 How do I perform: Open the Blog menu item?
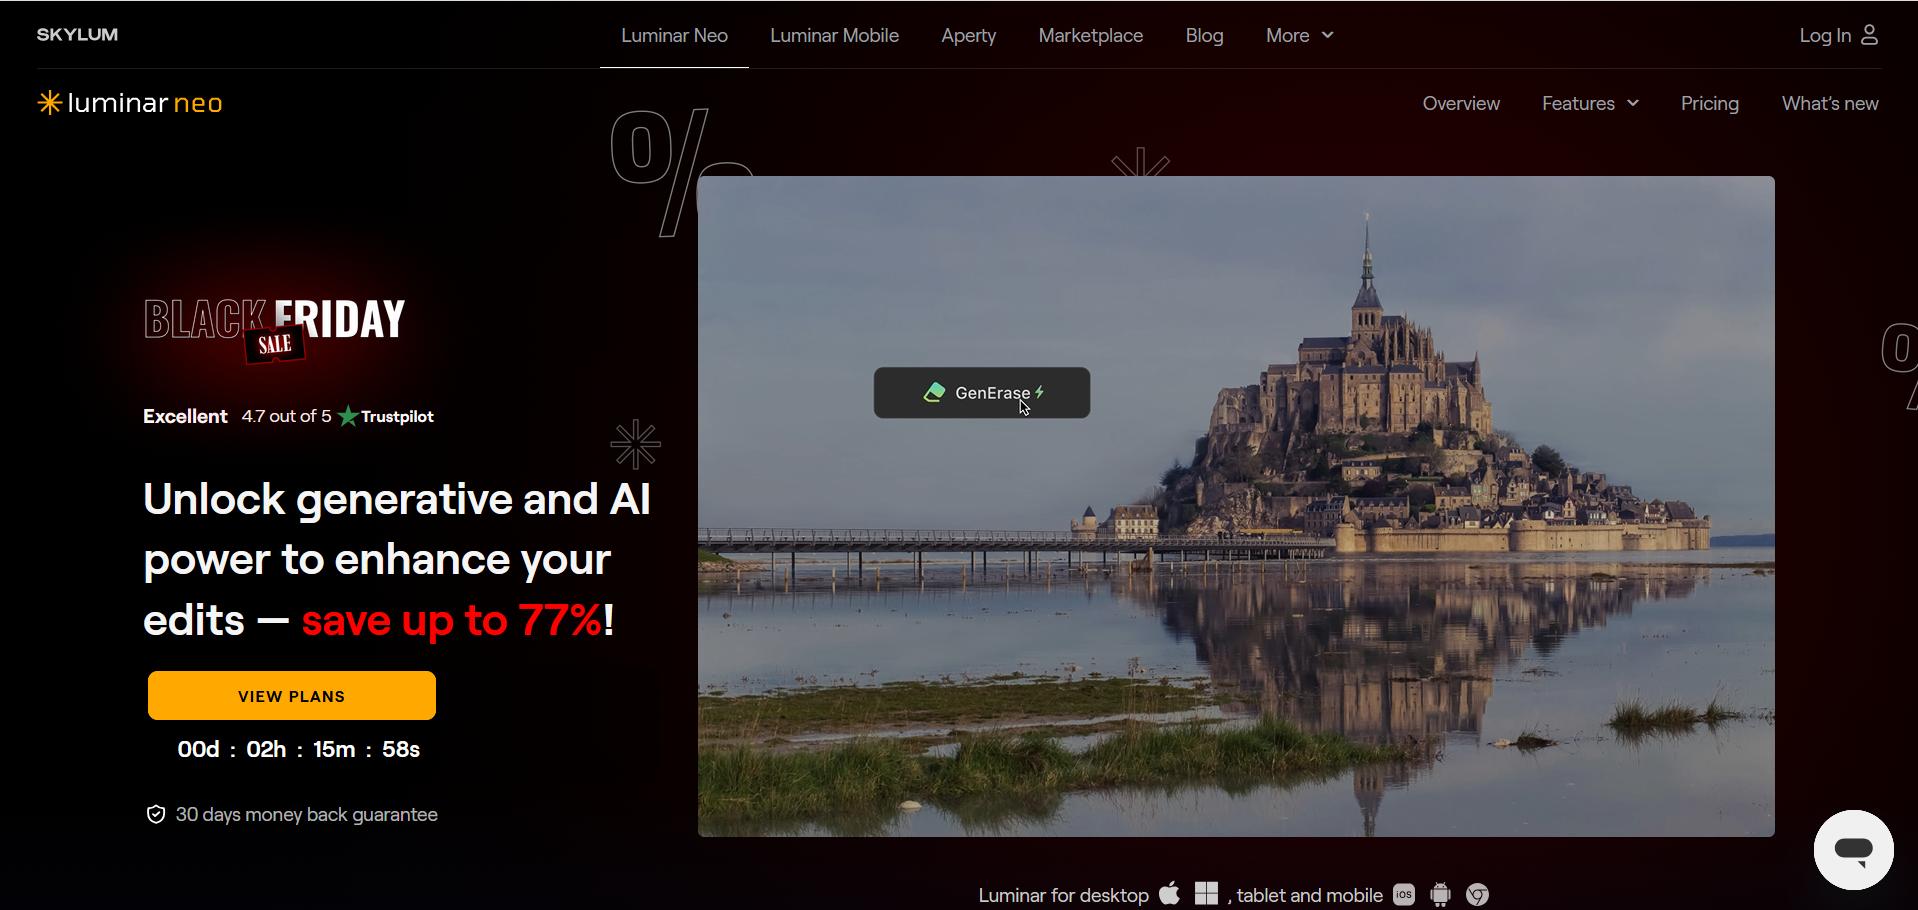1203,35
